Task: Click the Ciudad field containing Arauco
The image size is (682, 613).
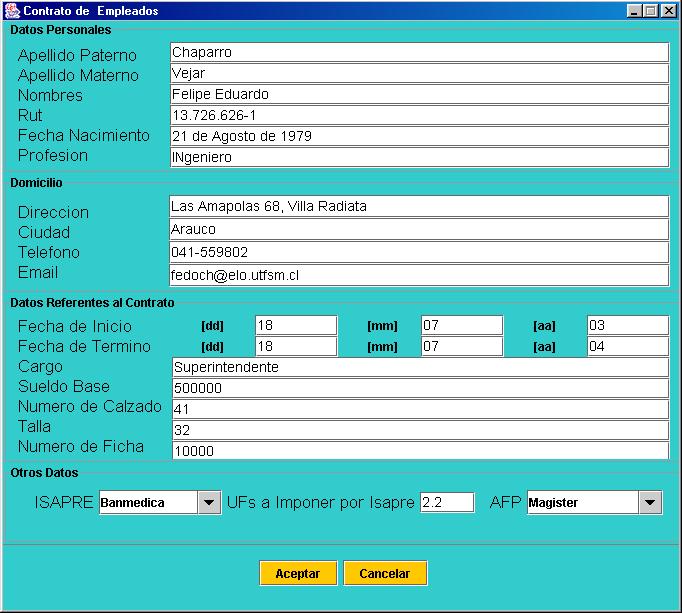Action: [418, 230]
